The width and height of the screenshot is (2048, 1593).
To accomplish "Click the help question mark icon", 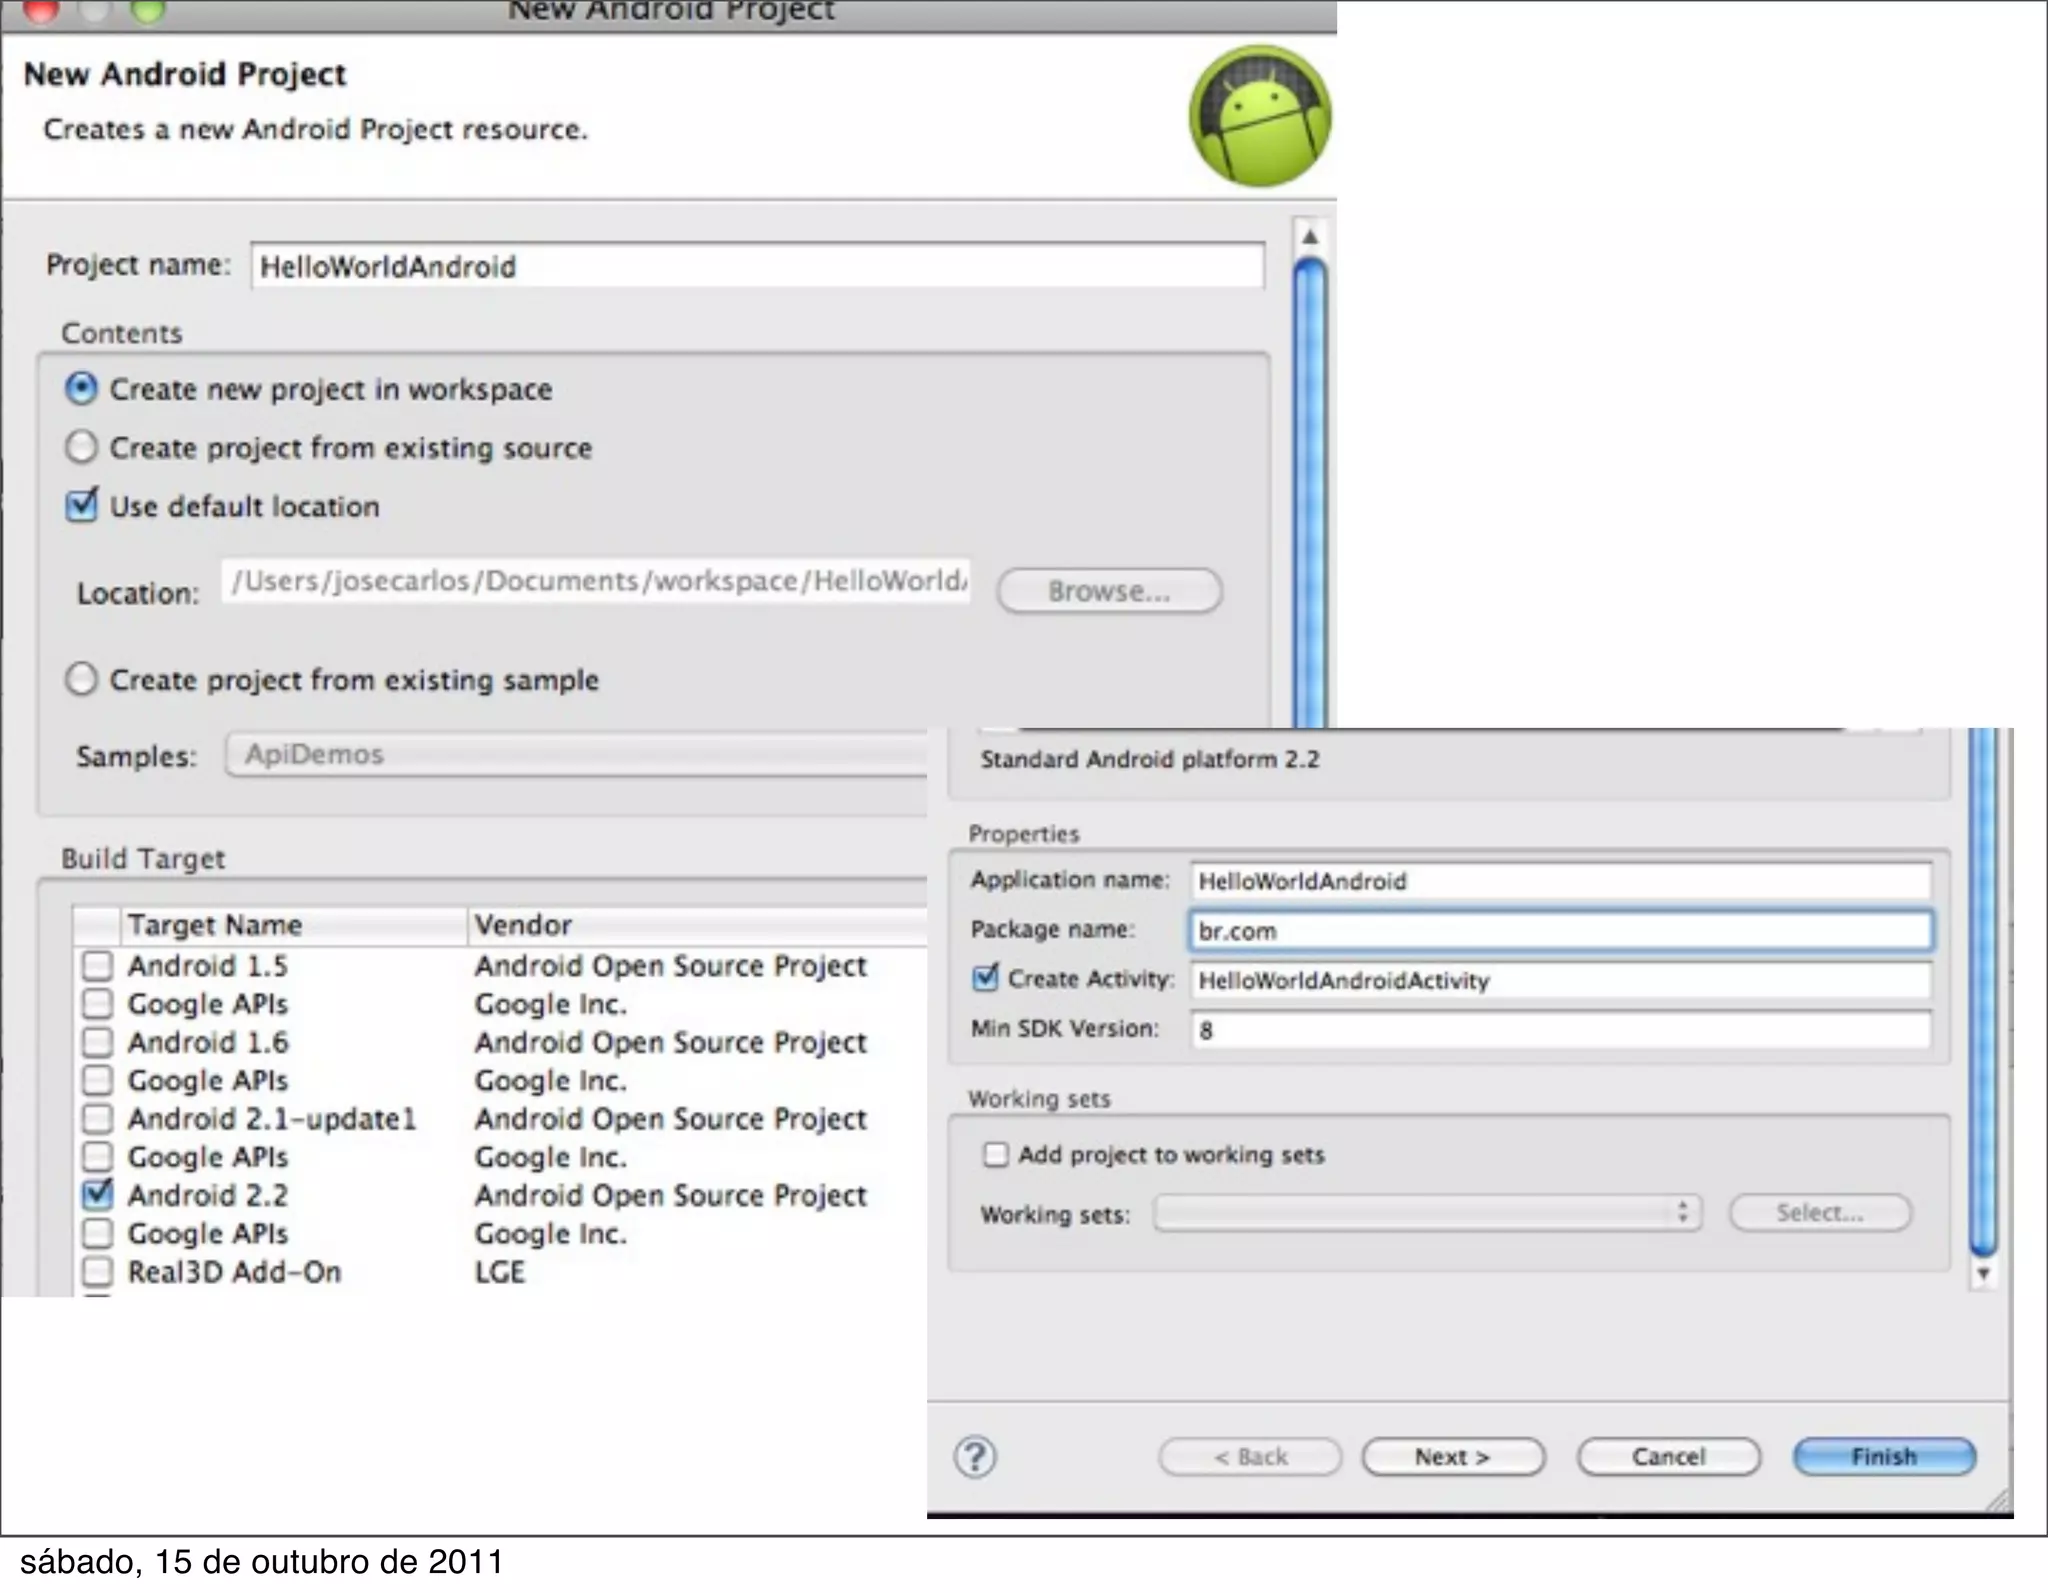I will (x=975, y=1457).
